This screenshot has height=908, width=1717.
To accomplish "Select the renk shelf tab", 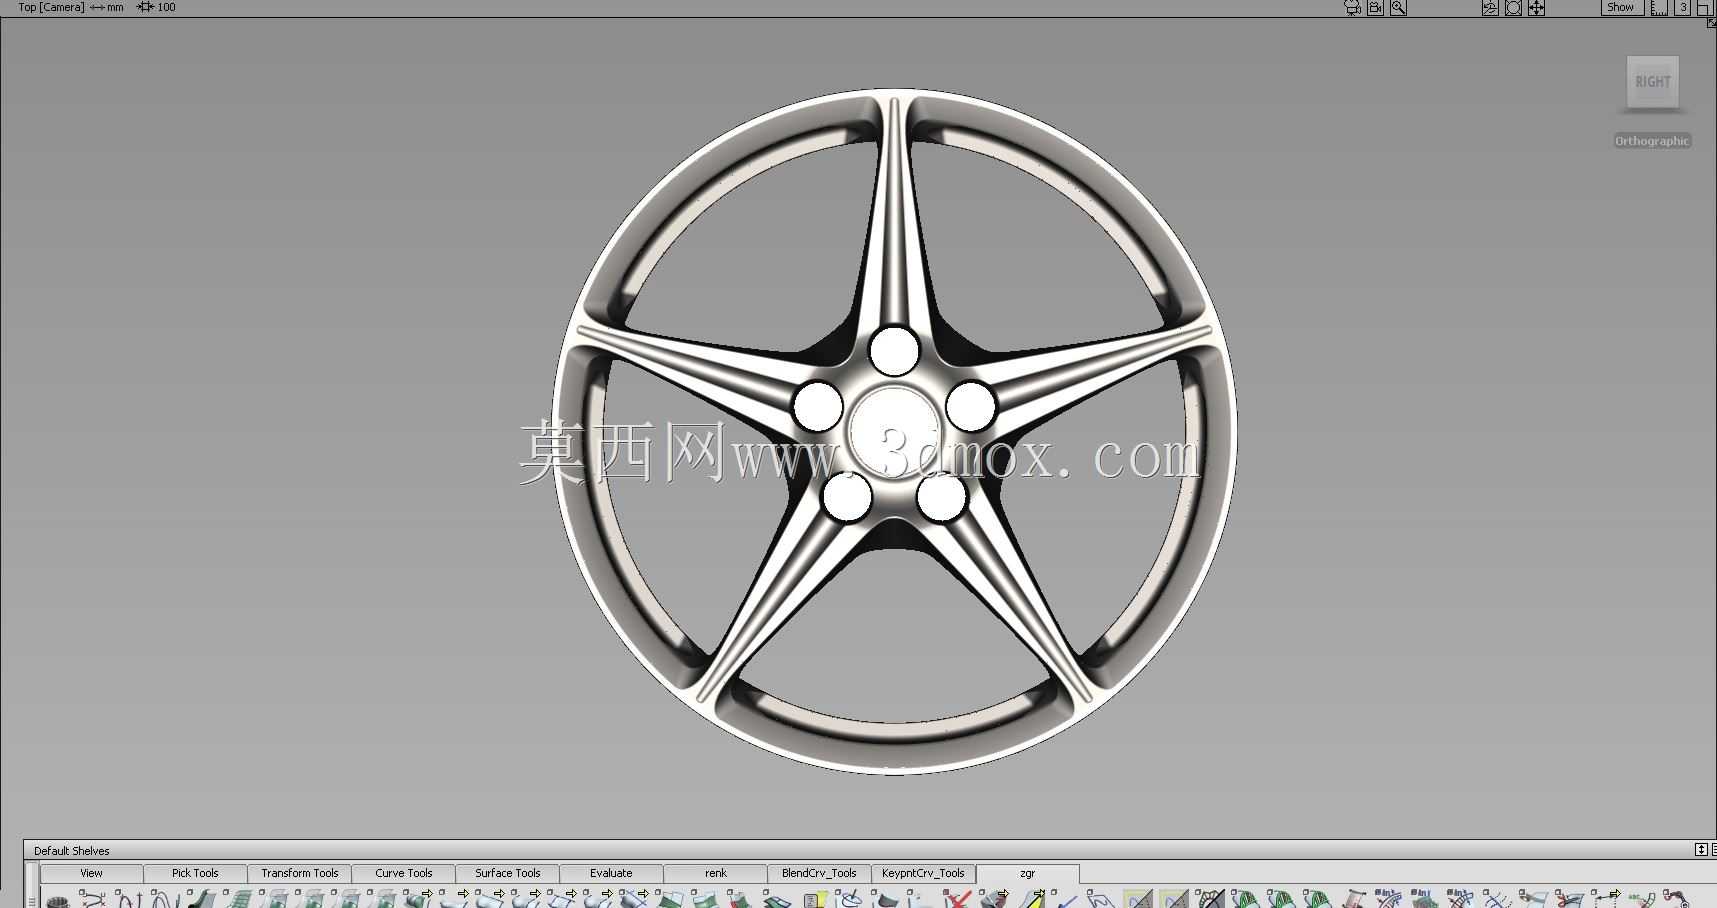I will click(x=716, y=873).
